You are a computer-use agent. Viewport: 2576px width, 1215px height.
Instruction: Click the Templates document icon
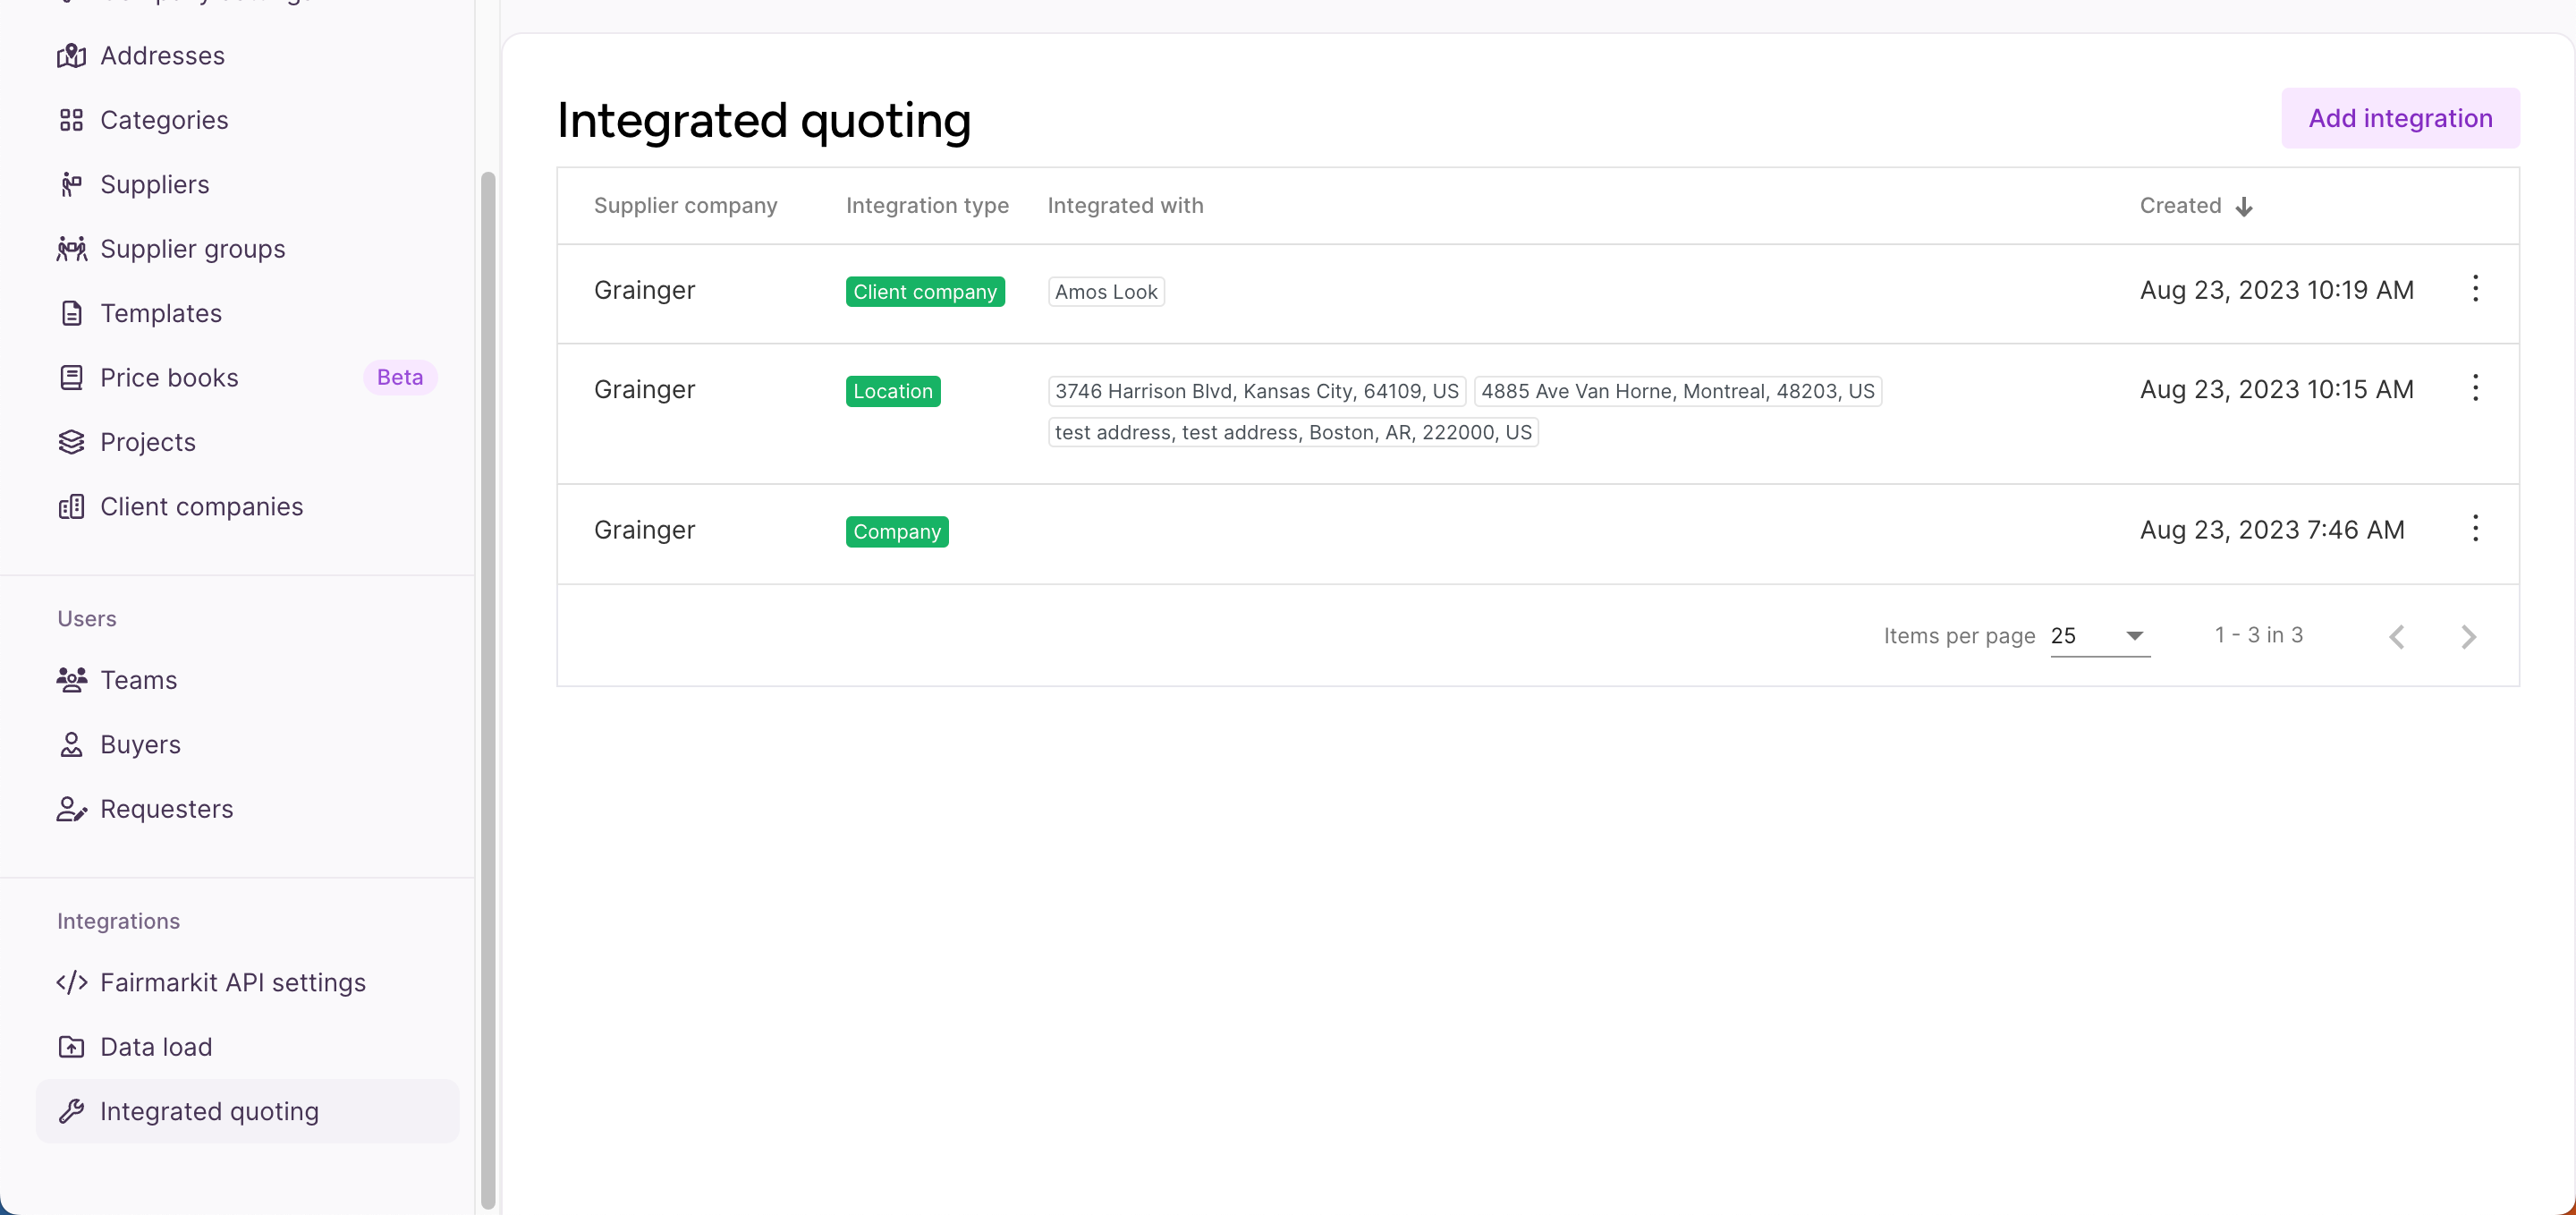(x=71, y=313)
